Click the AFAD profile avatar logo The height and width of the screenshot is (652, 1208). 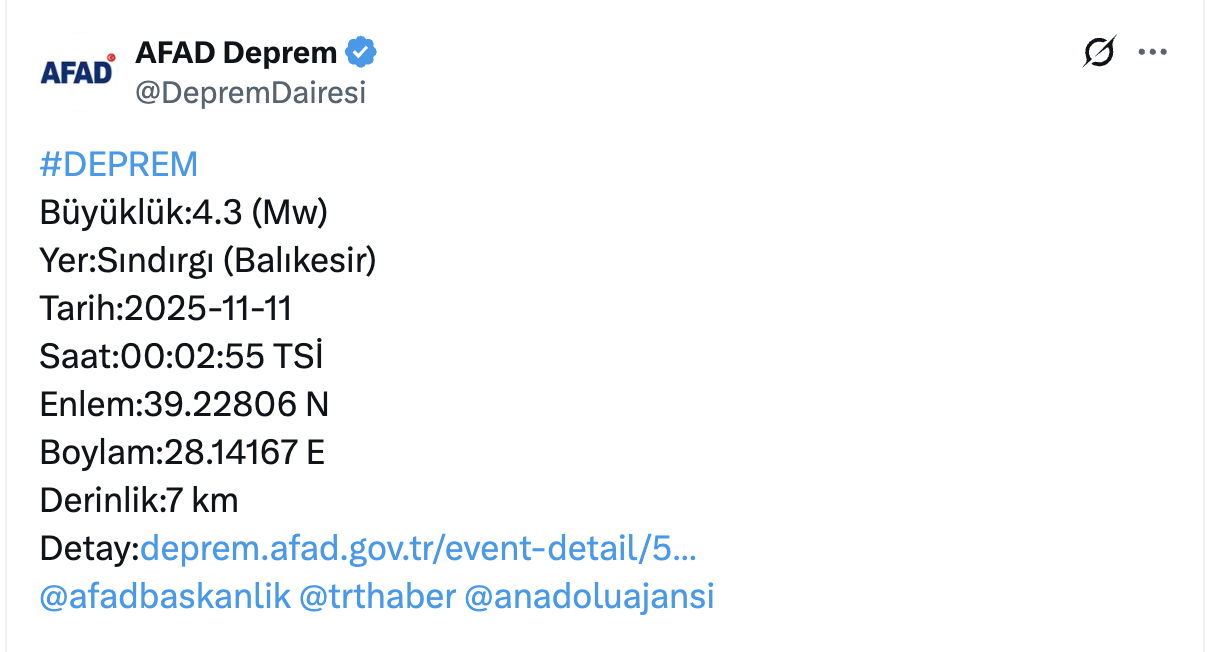click(x=78, y=72)
